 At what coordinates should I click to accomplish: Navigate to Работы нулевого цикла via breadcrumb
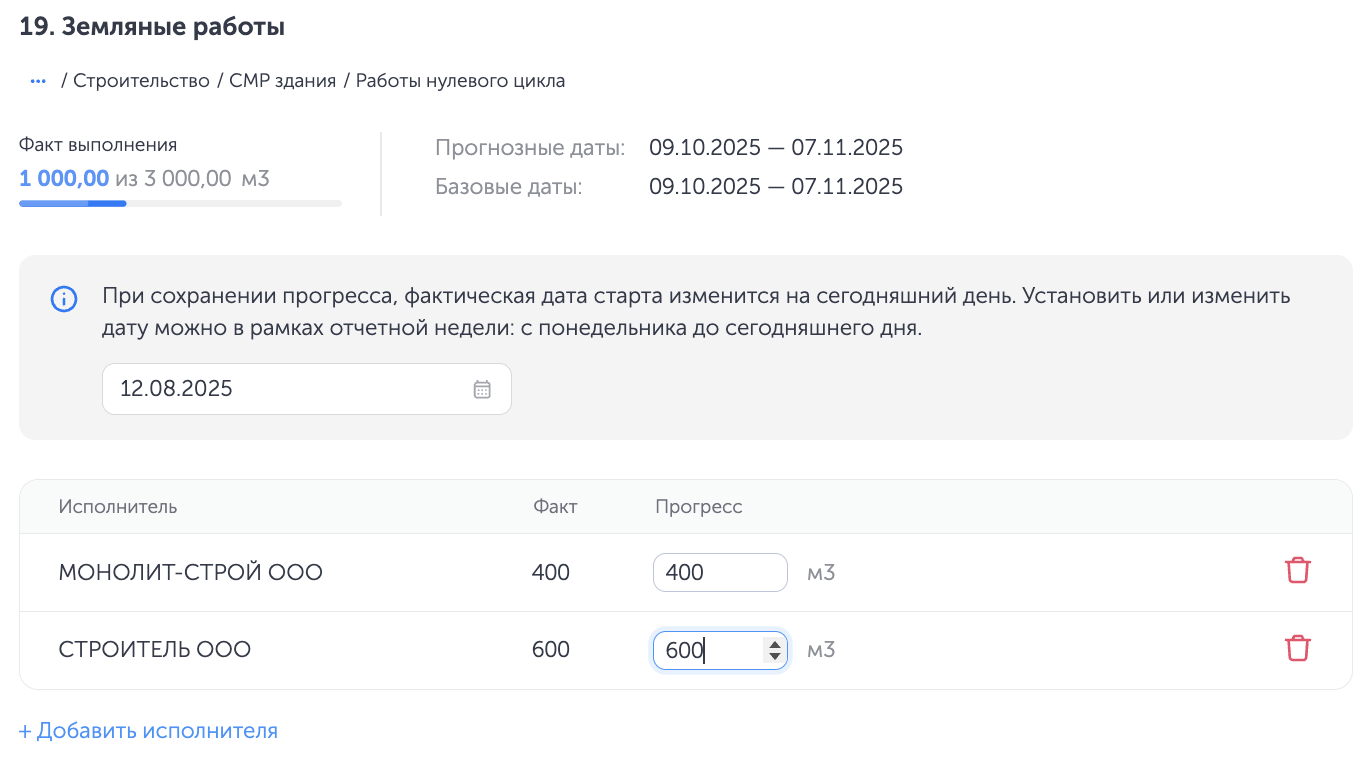pos(459,80)
